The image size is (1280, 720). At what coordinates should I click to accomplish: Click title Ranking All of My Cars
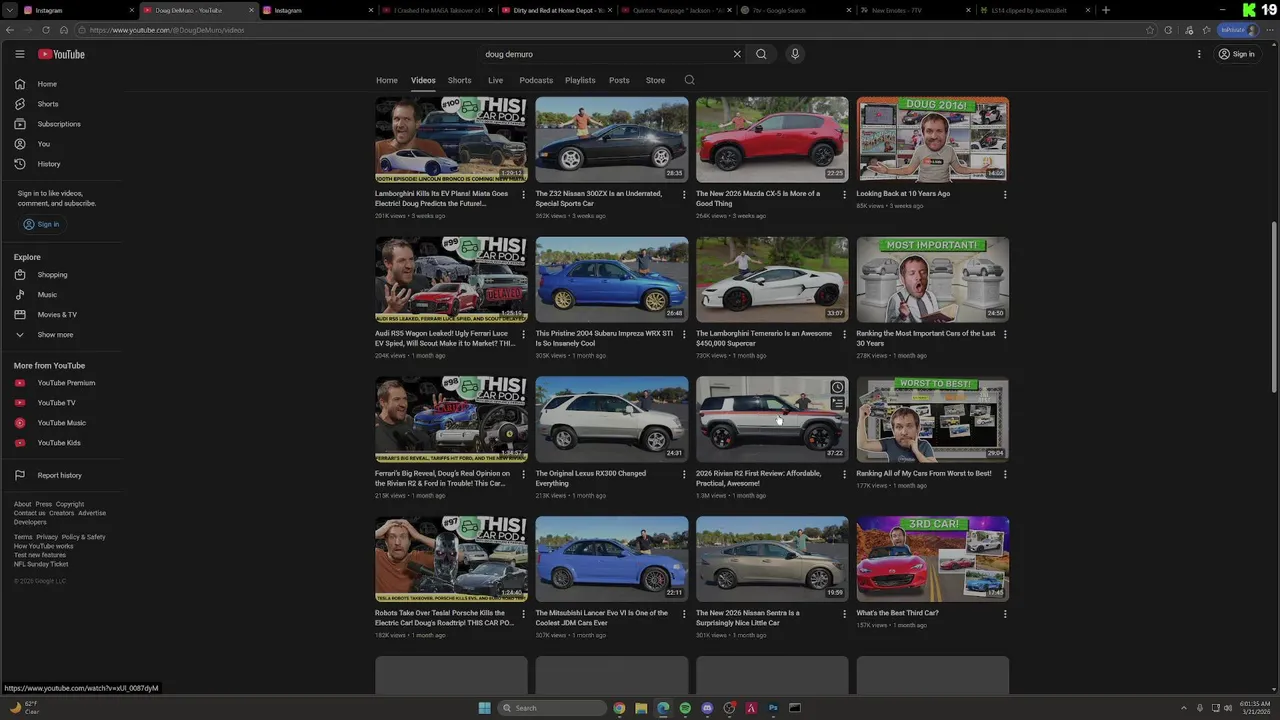click(x=924, y=473)
